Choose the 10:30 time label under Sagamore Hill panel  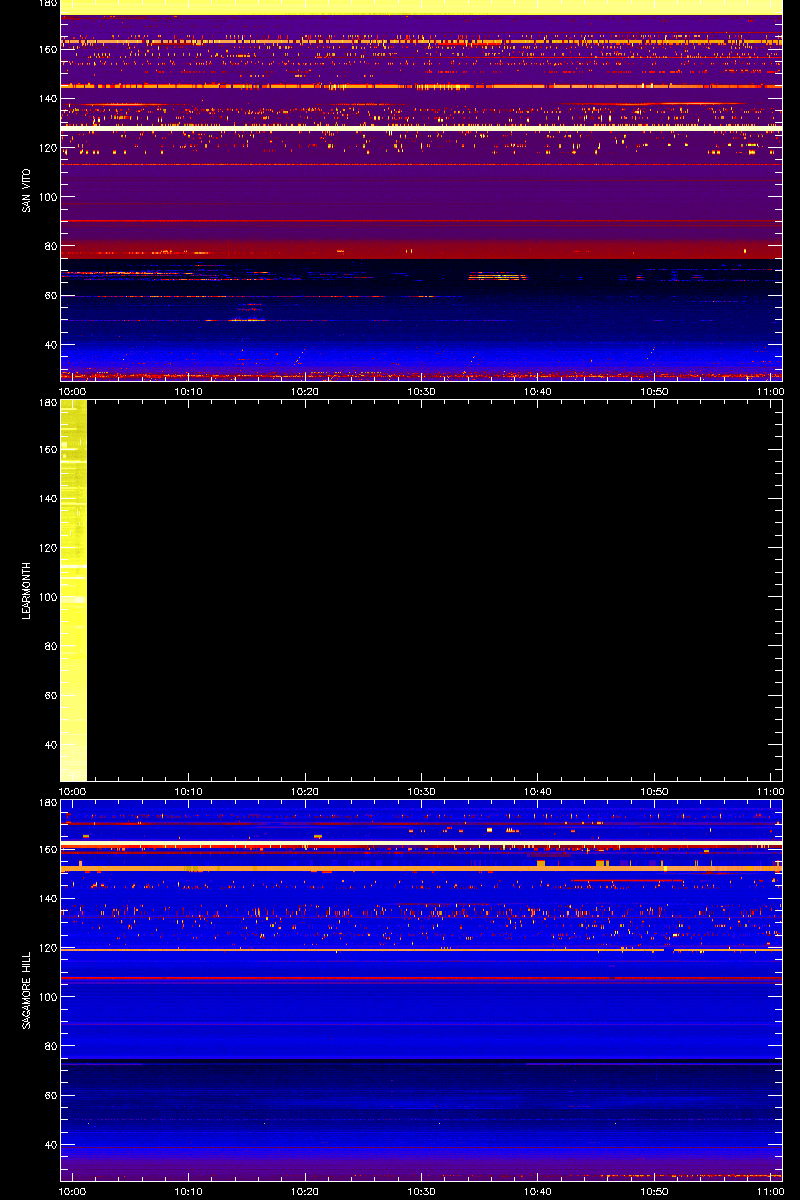422,1192
